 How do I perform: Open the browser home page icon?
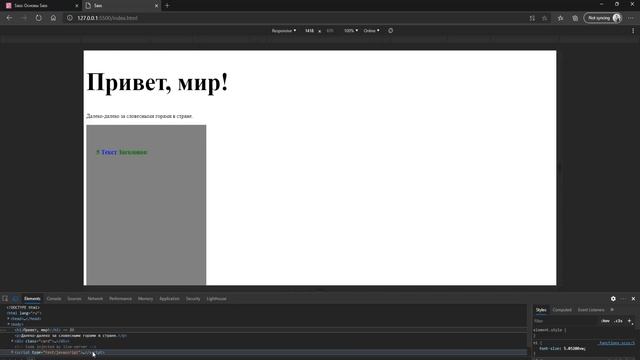tap(53, 18)
